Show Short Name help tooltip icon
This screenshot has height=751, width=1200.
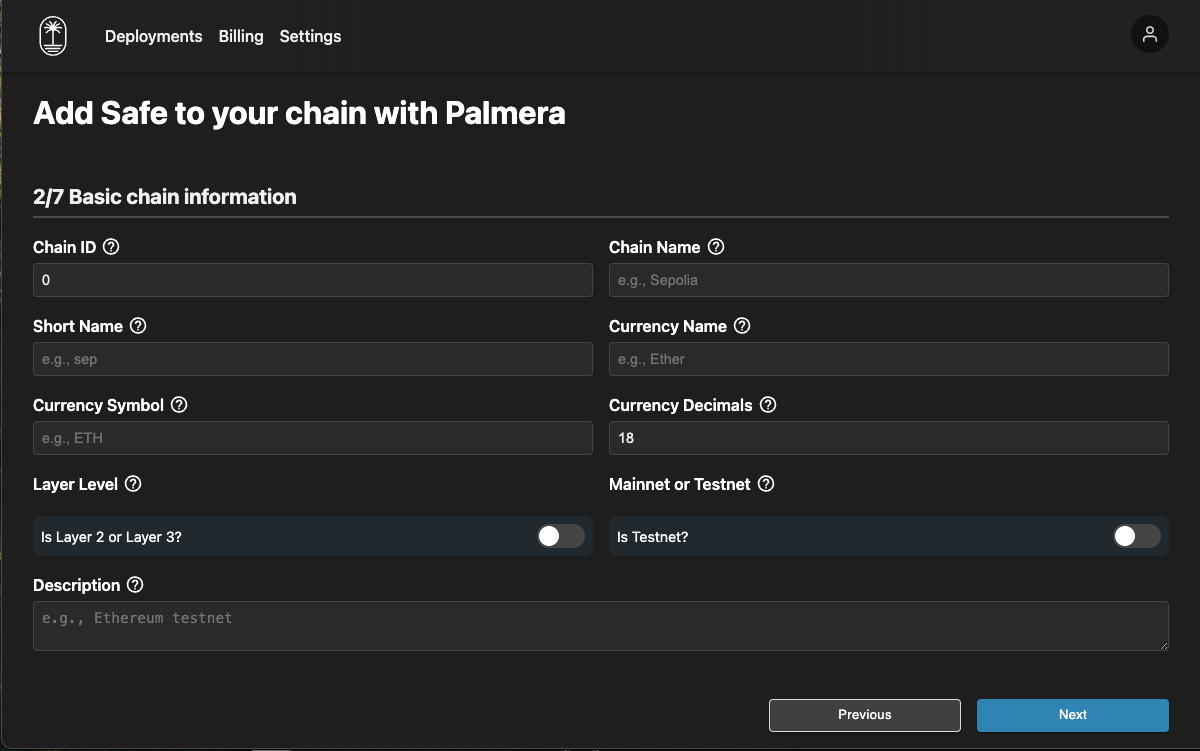pyautogui.click(x=138, y=326)
